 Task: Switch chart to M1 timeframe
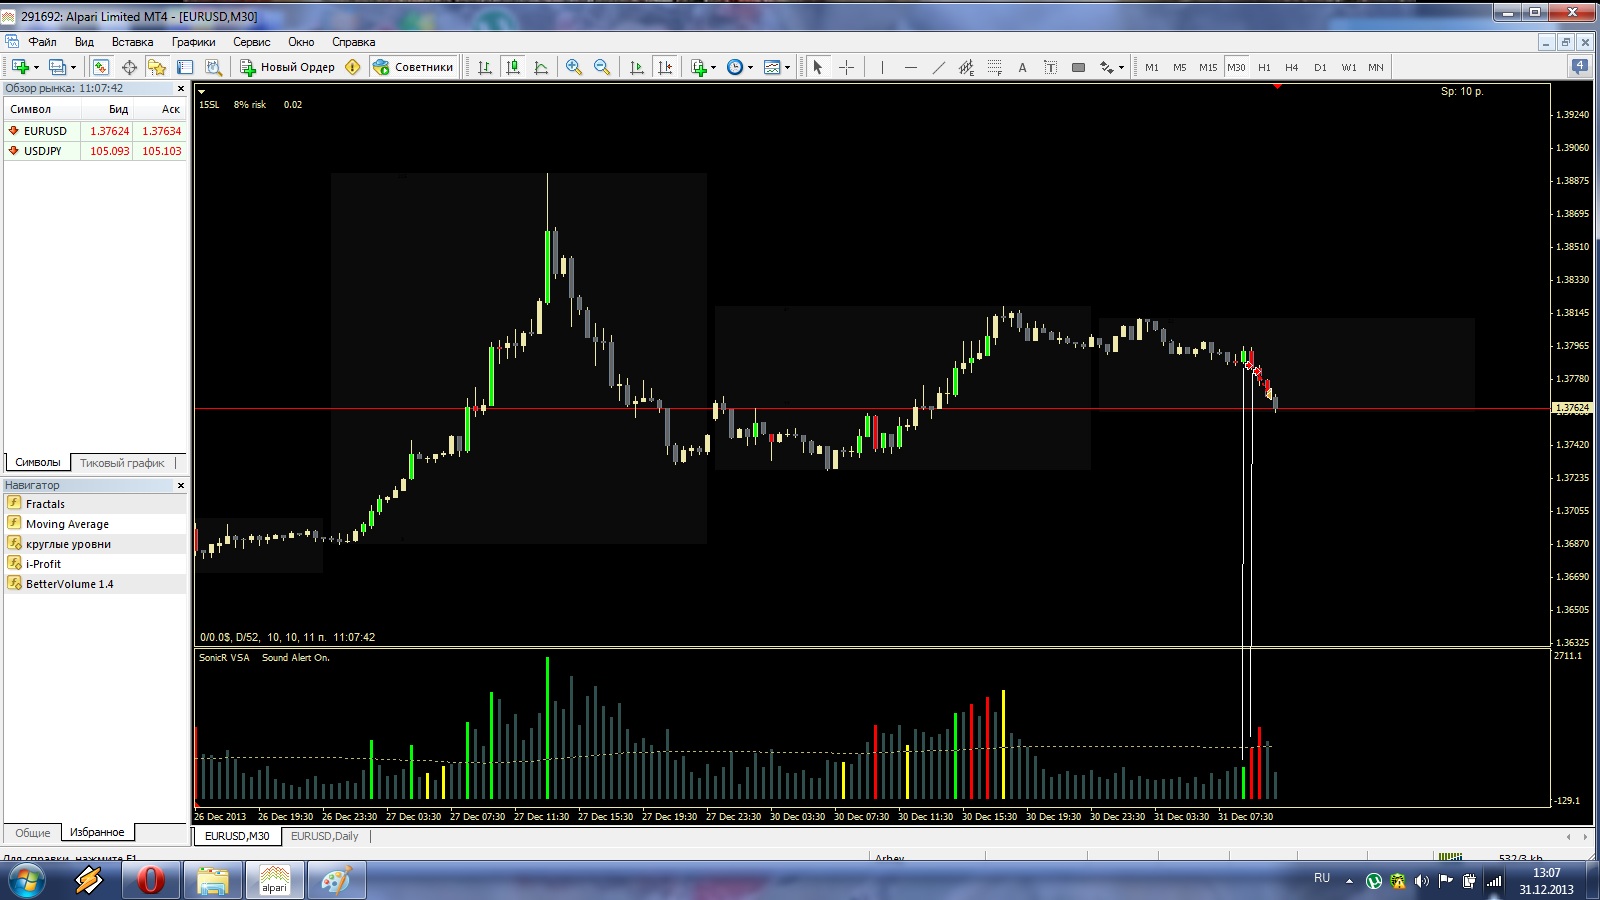(x=1152, y=67)
